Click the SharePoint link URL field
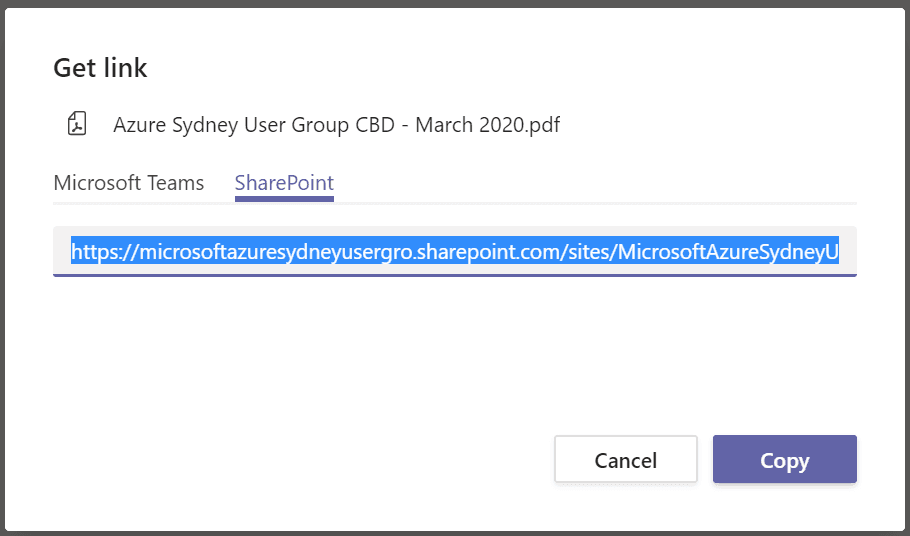The width and height of the screenshot is (910, 536). 455,252
